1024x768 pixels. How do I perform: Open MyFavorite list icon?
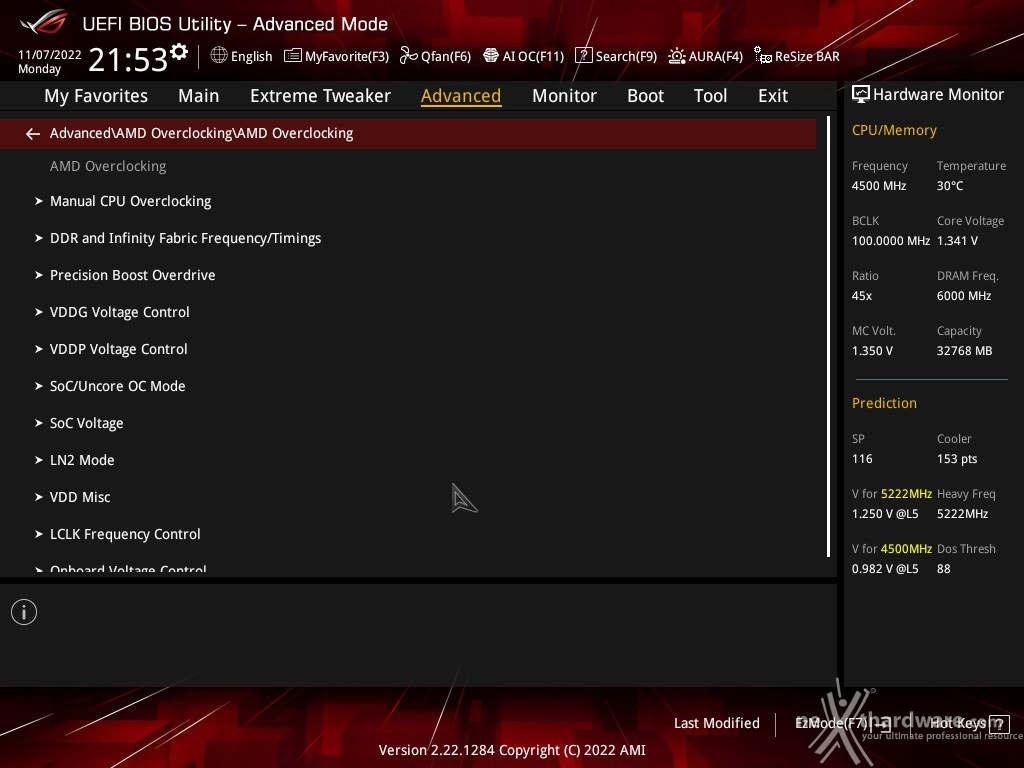click(293, 56)
